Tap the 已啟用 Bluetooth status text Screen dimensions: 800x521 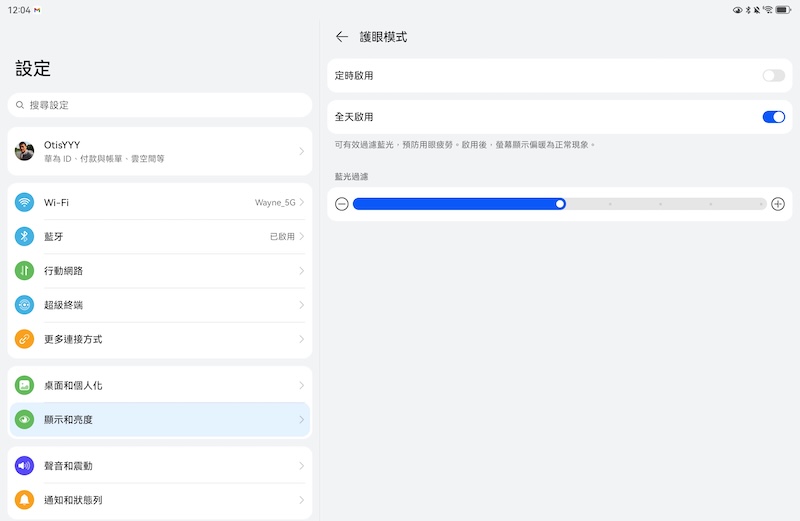pyautogui.click(x=282, y=237)
